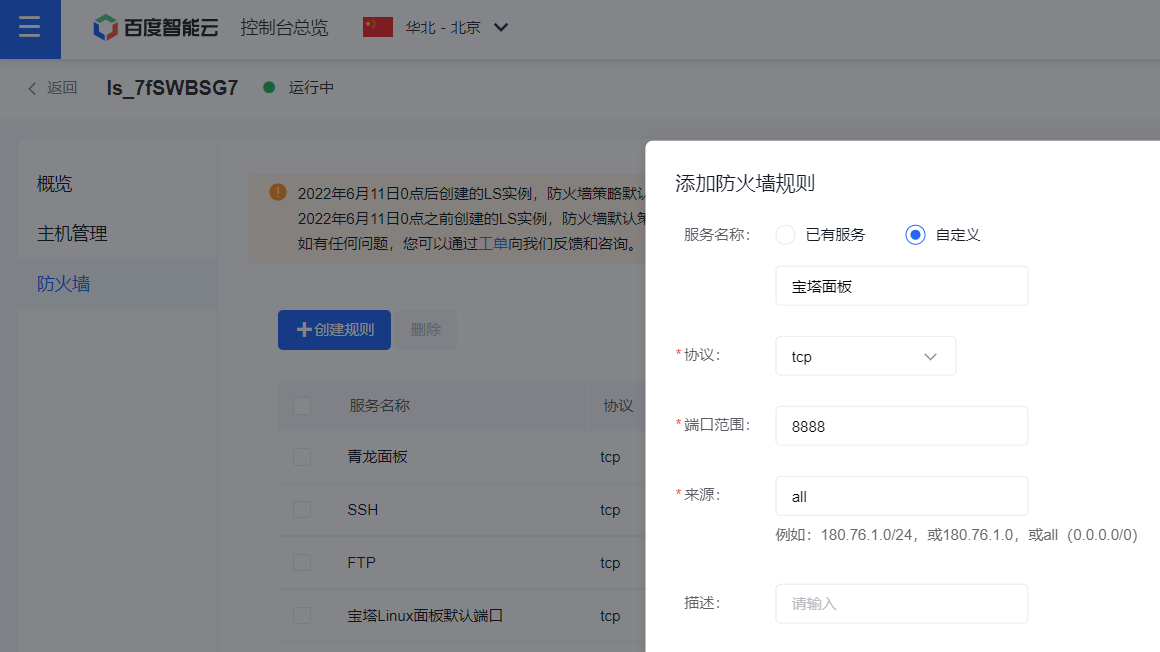Click the port range field showing 8888
Image resolution: width=1160 pixels, height=652 pixels.
click(x=902, y=426)
